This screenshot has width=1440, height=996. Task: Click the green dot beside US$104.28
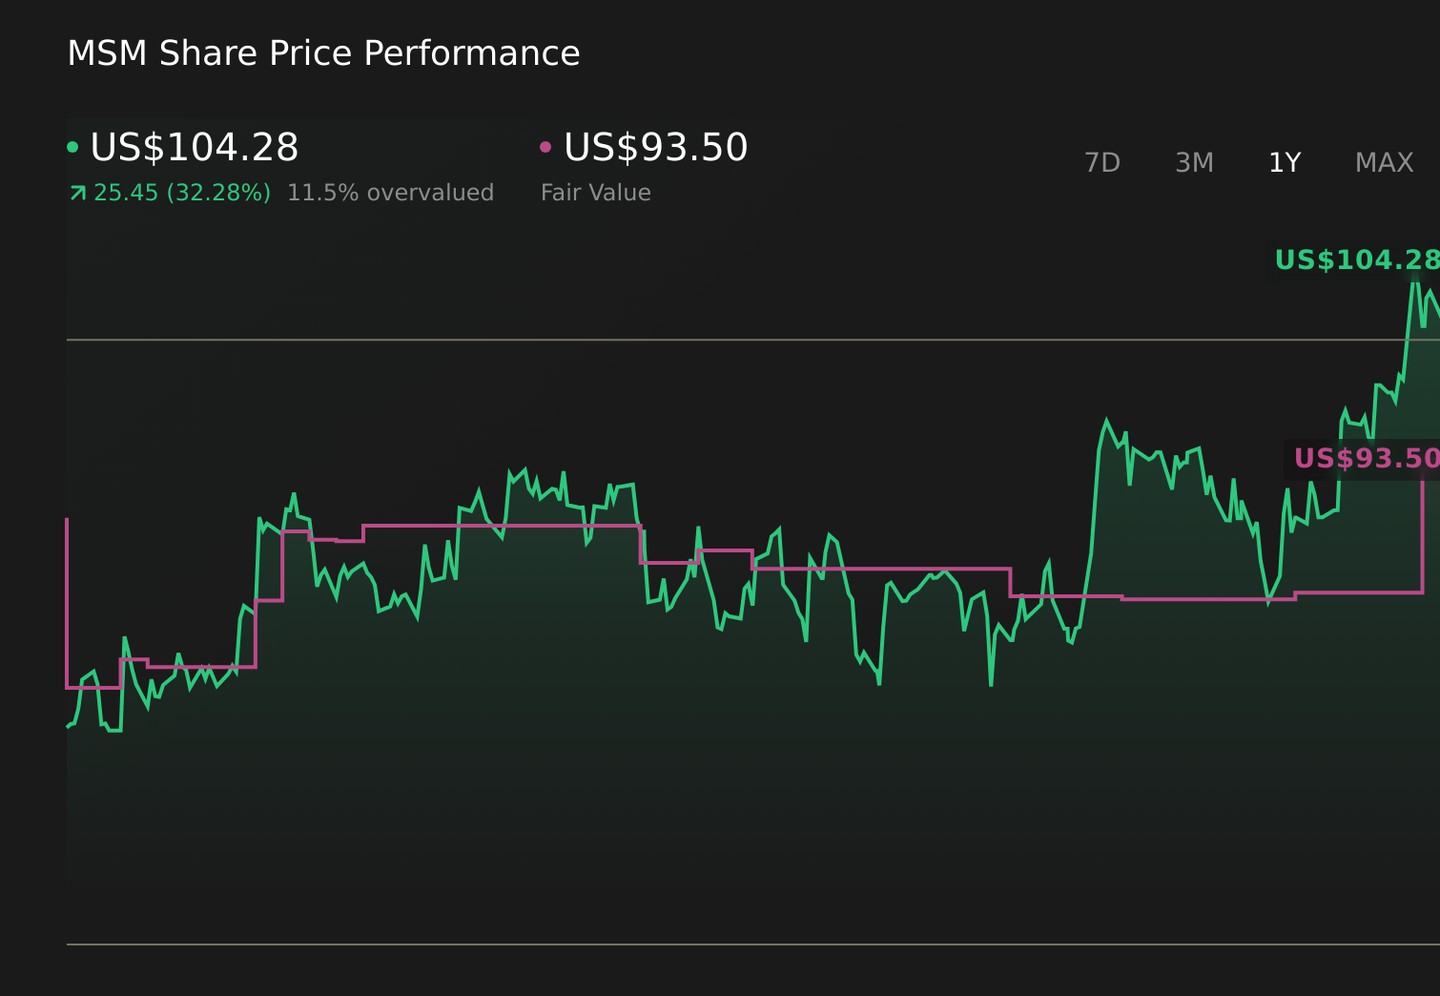72,147
